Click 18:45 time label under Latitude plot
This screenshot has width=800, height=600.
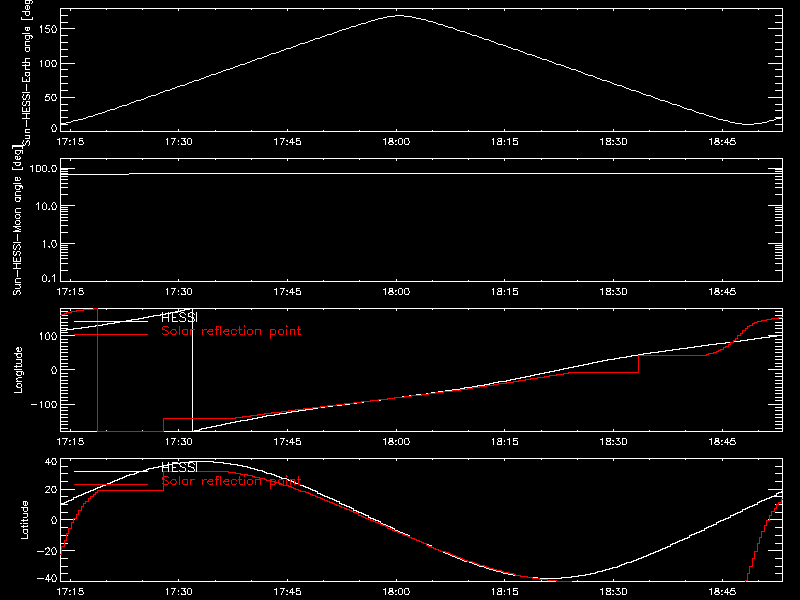tap(722, 592)
